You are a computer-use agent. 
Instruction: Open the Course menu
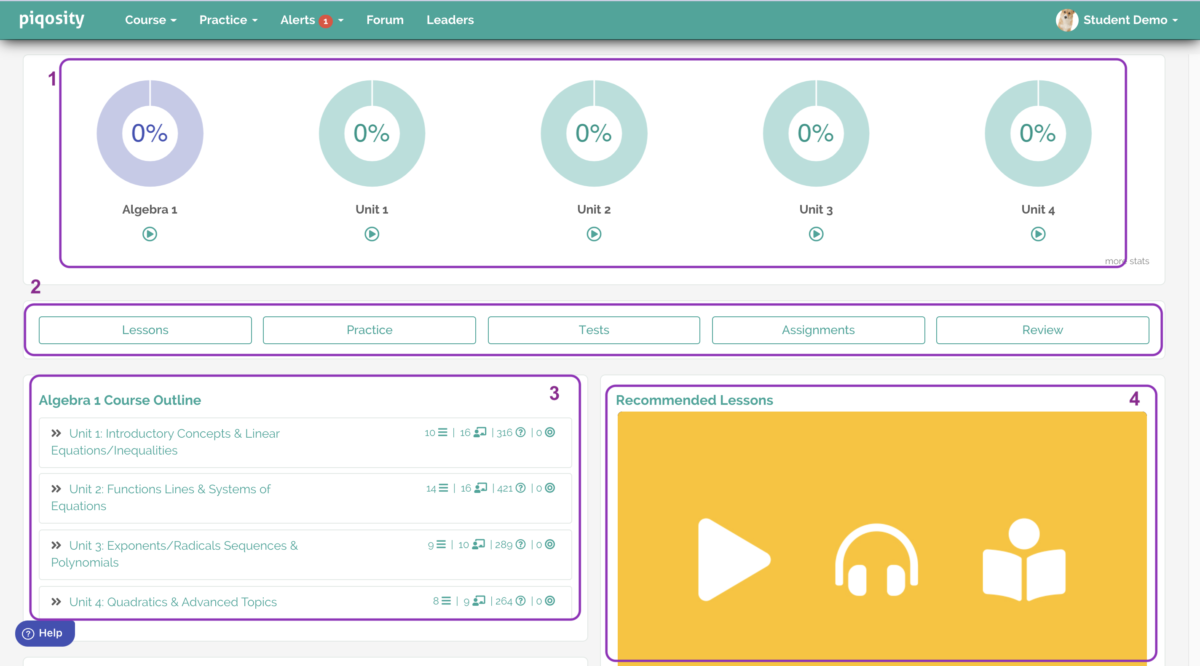150,19
